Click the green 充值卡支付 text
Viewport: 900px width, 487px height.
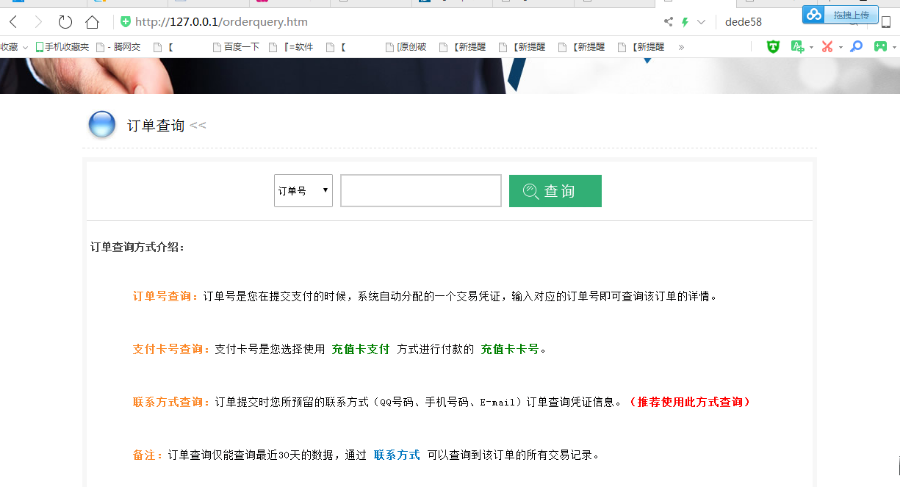pyautogui.click(x=360, y=349)
